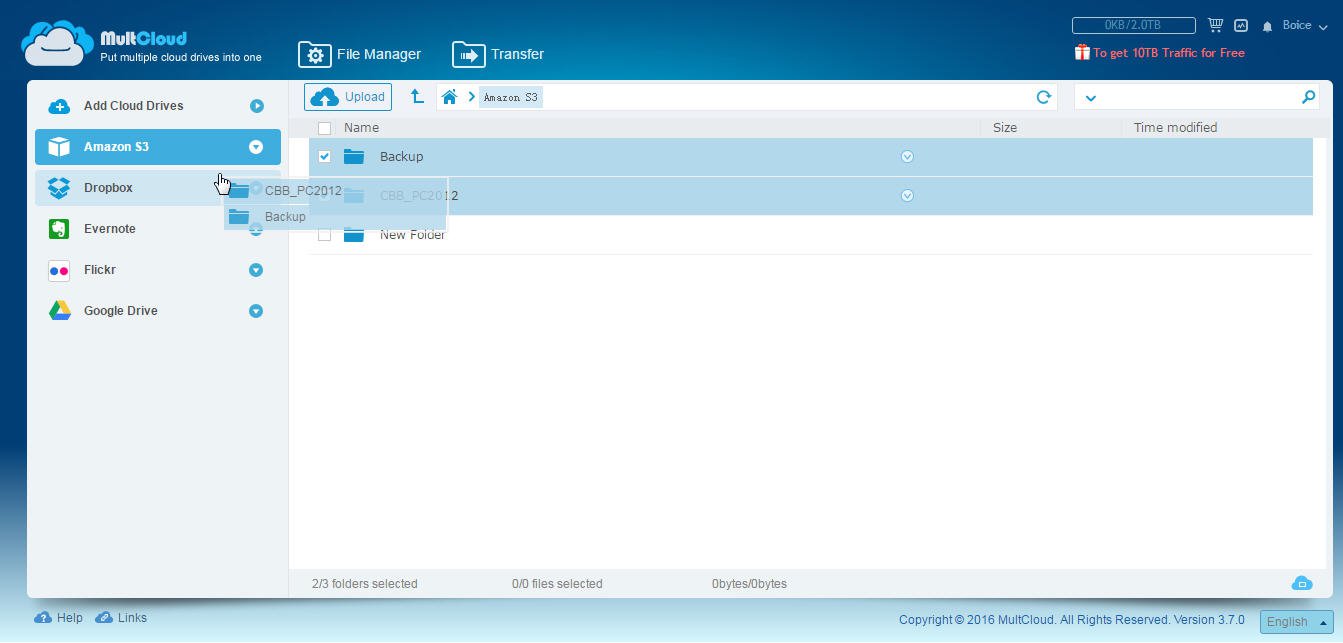
Task: Expand Amazon S3 dropdown arrow
Action: [256, 147]
